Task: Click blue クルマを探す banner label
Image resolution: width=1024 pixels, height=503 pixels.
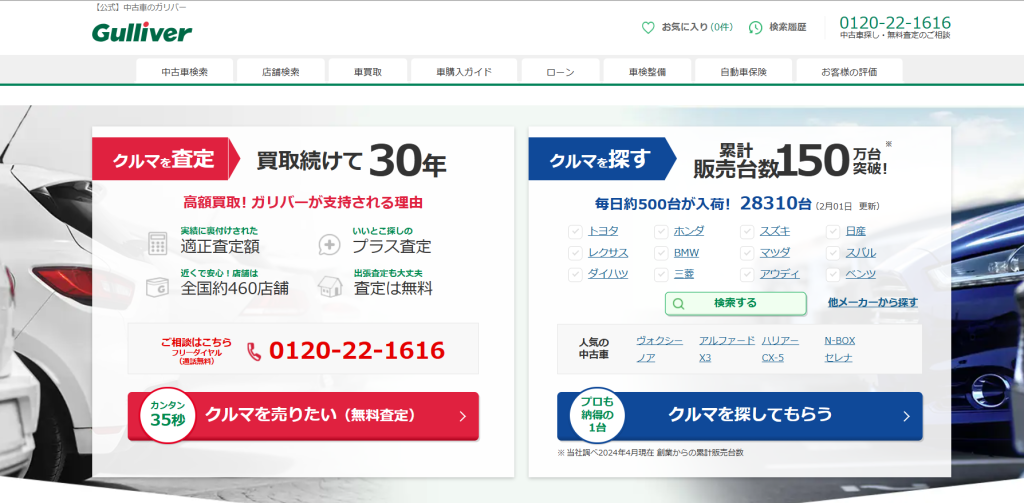Action: (x=601, y=159)
